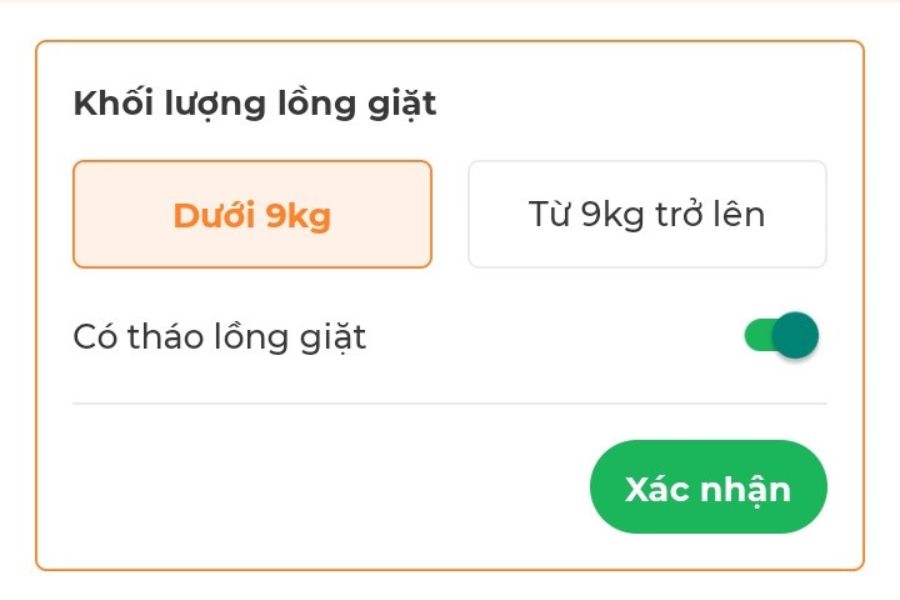Click the "Có tháo lồng giặt" label text
900x600 pixels.
(220, 337)
